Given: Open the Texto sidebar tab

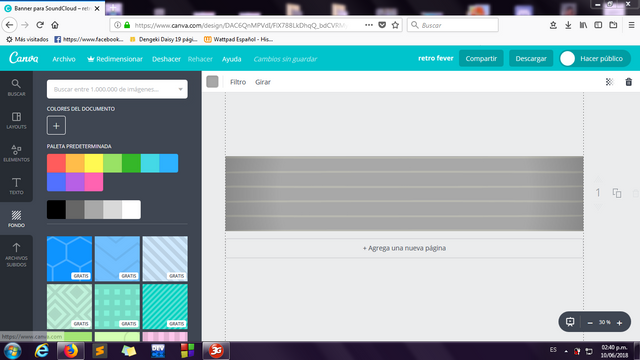Looking at the screenshot, I should point(16,186).
